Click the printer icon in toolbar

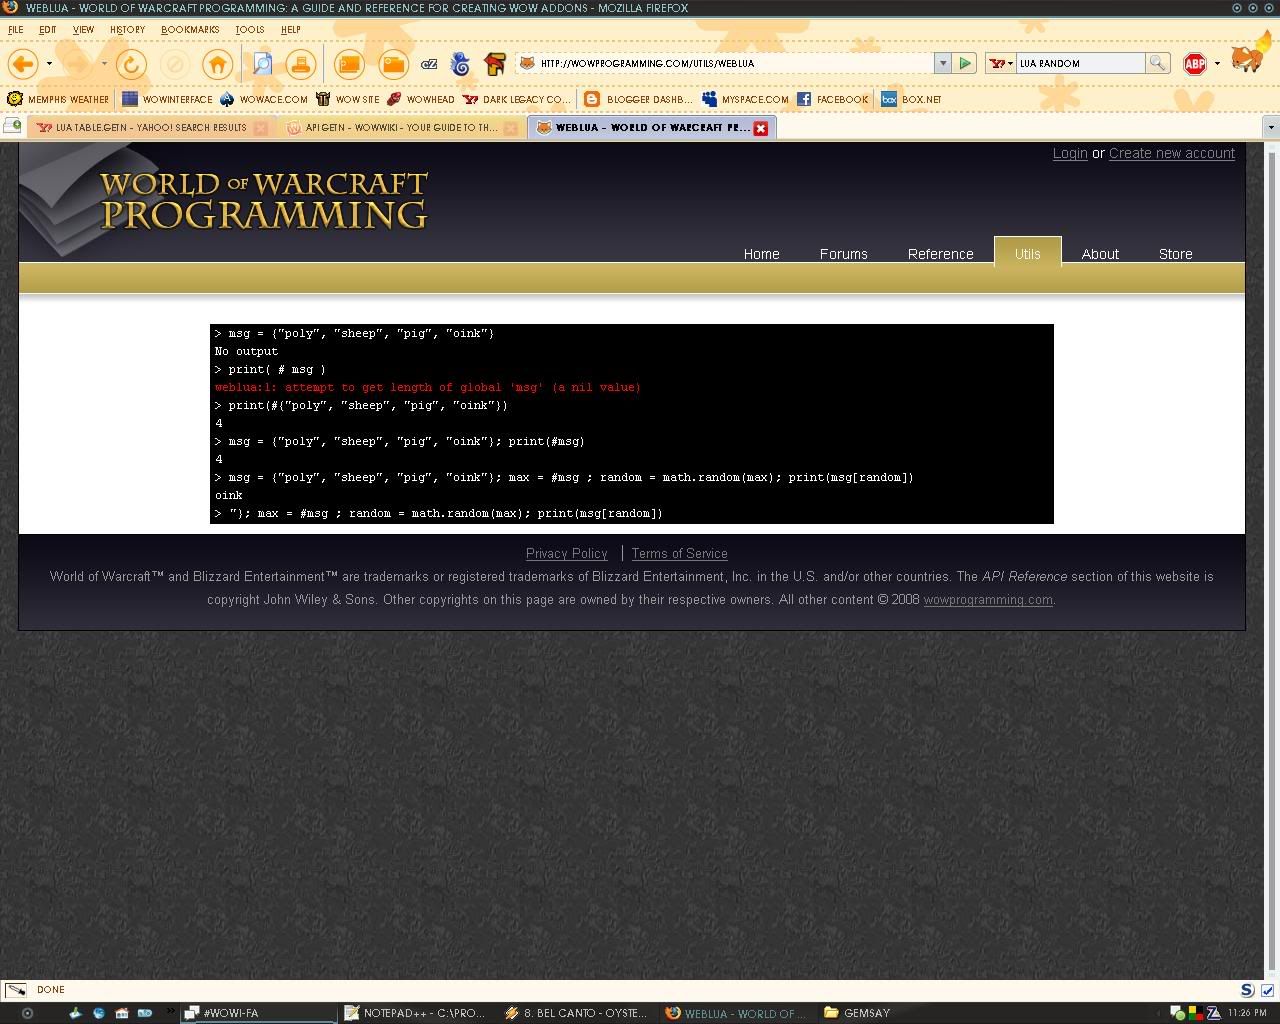300,64
